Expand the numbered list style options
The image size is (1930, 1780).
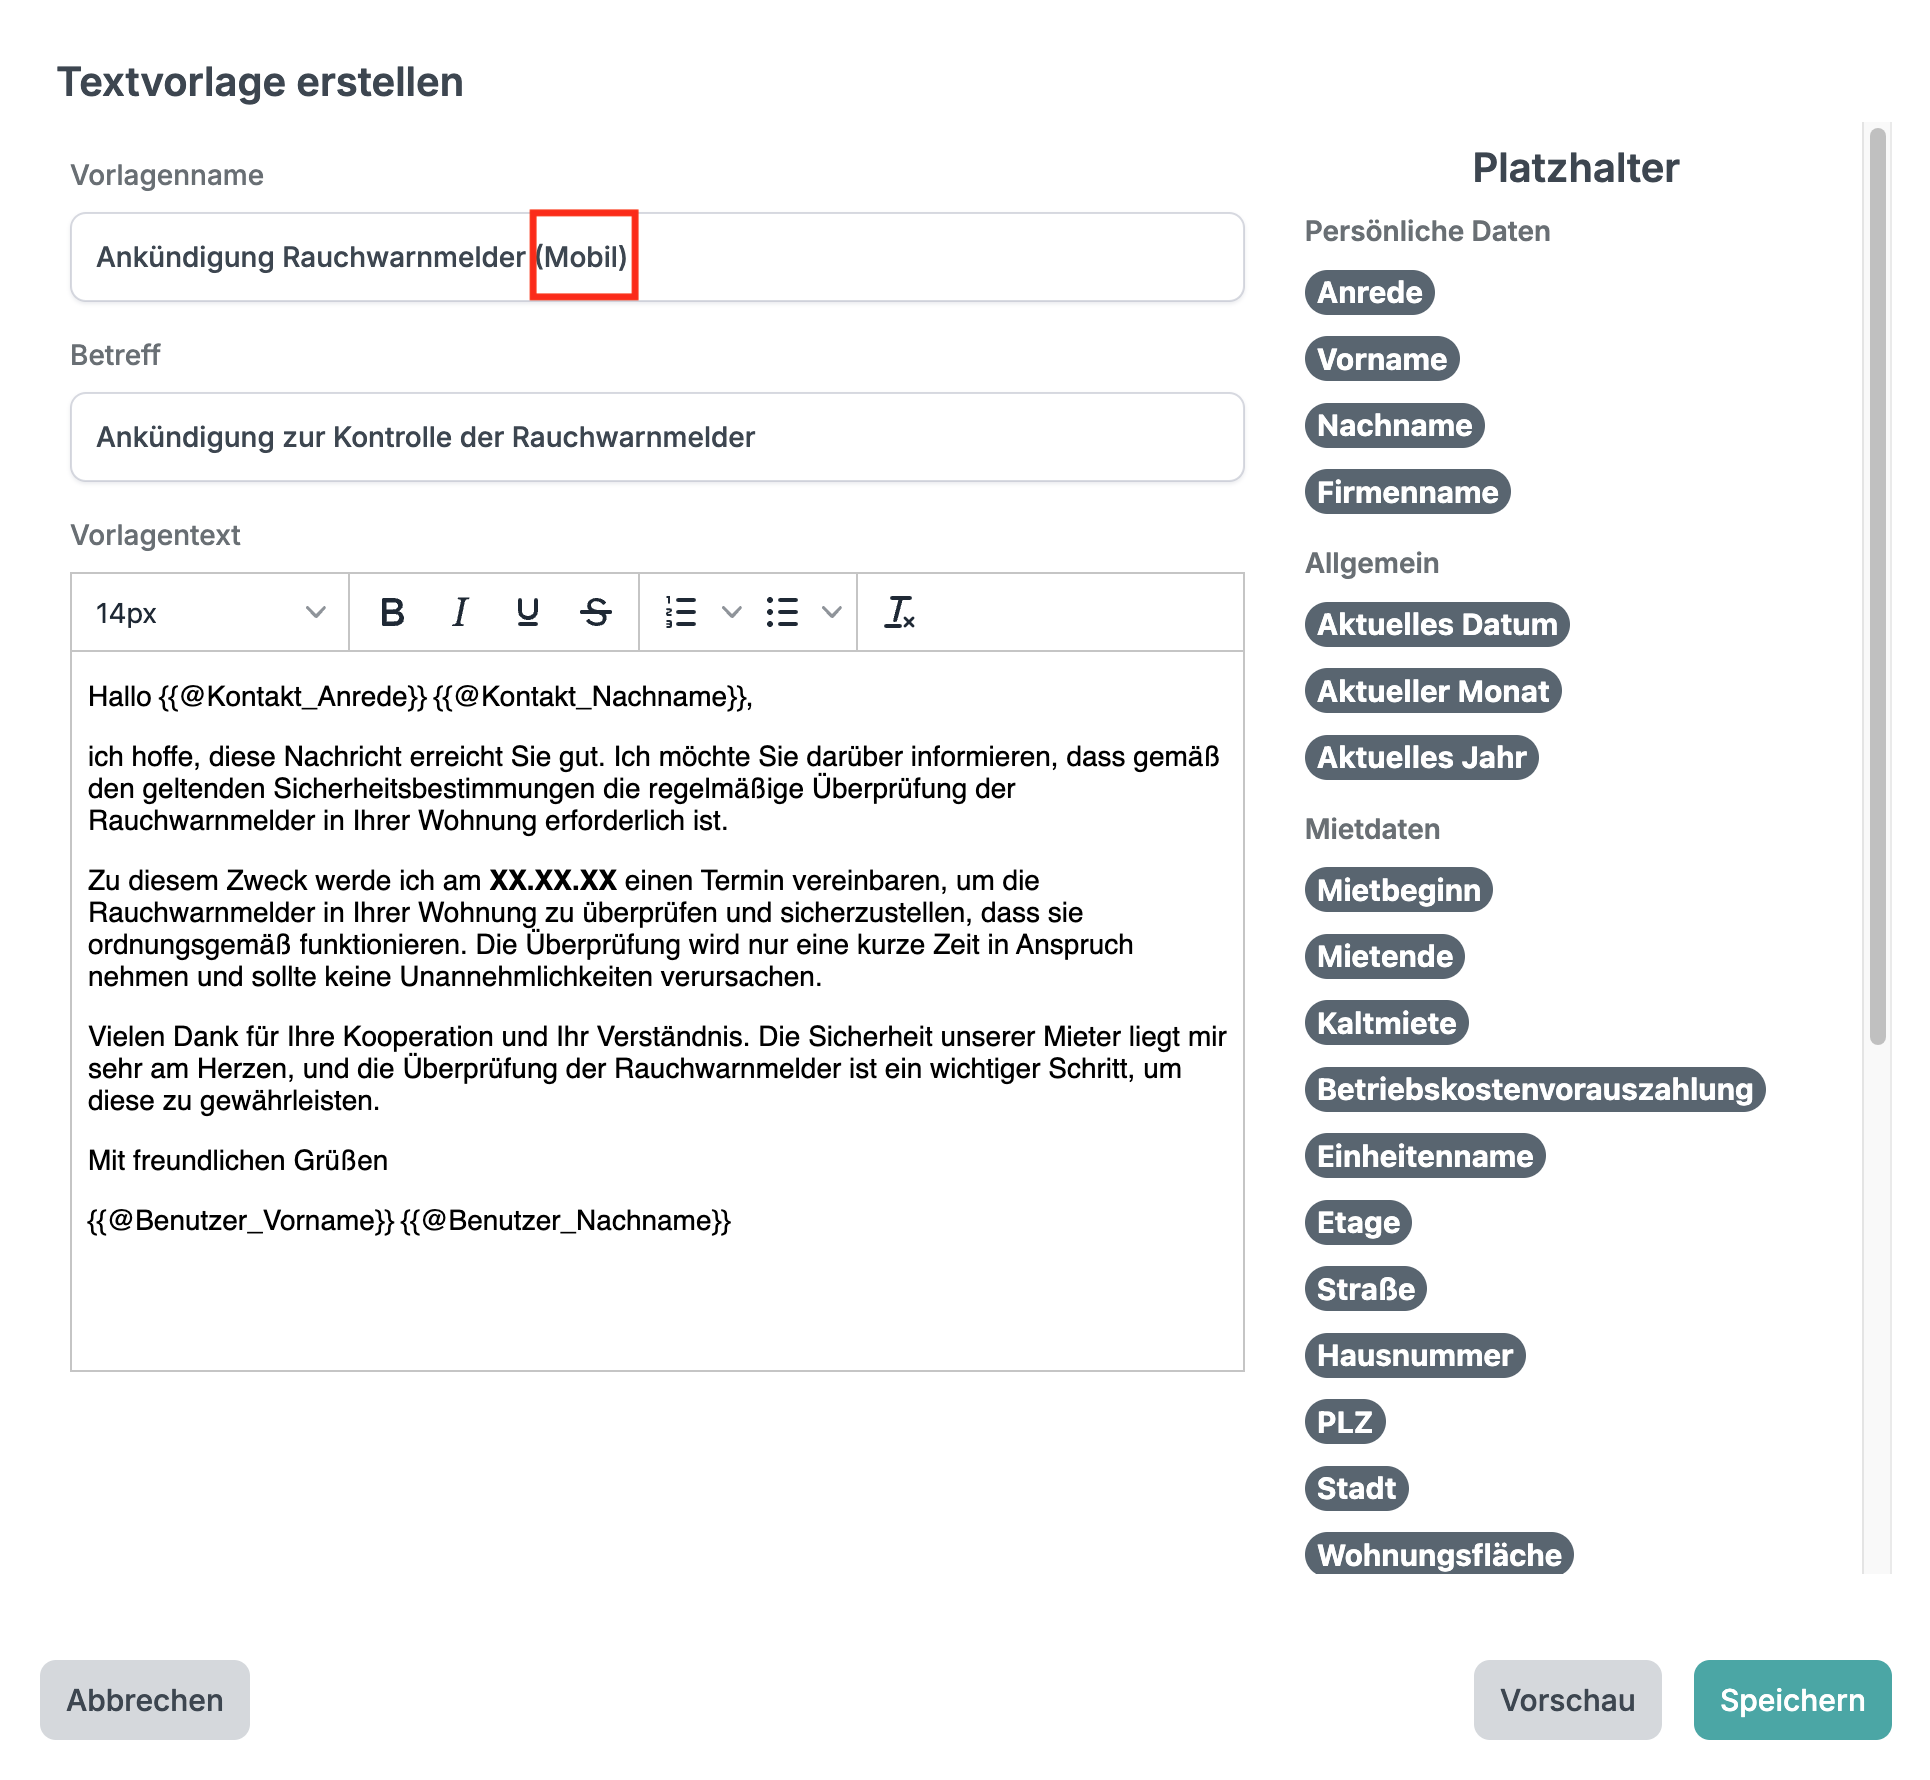click(731, 612)
